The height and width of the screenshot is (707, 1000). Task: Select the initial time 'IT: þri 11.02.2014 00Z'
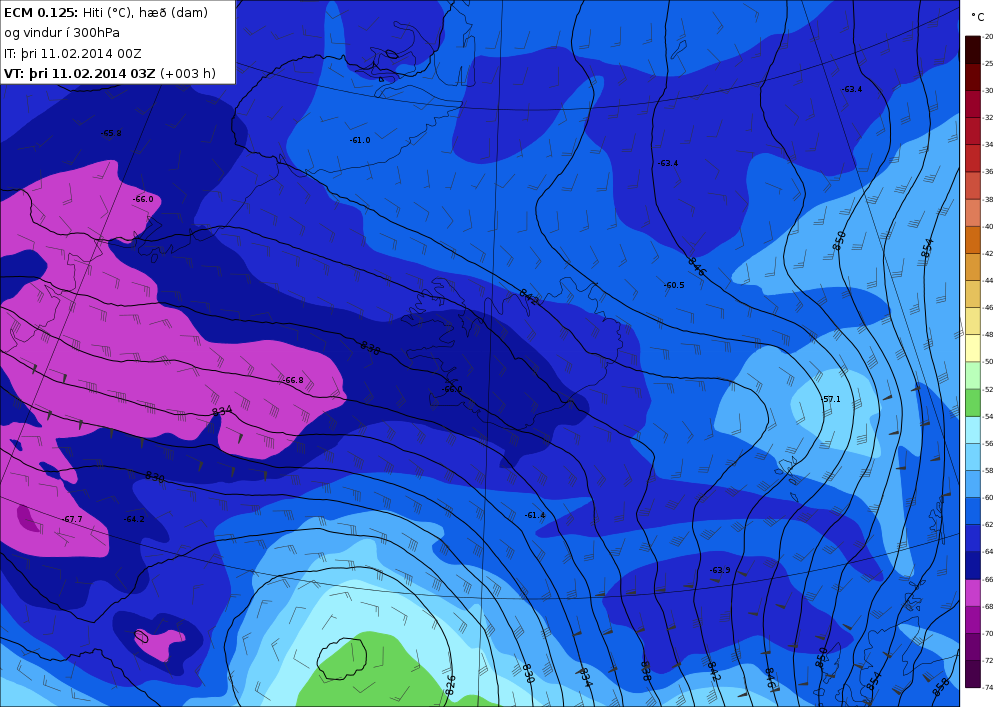tap(73, 54)
